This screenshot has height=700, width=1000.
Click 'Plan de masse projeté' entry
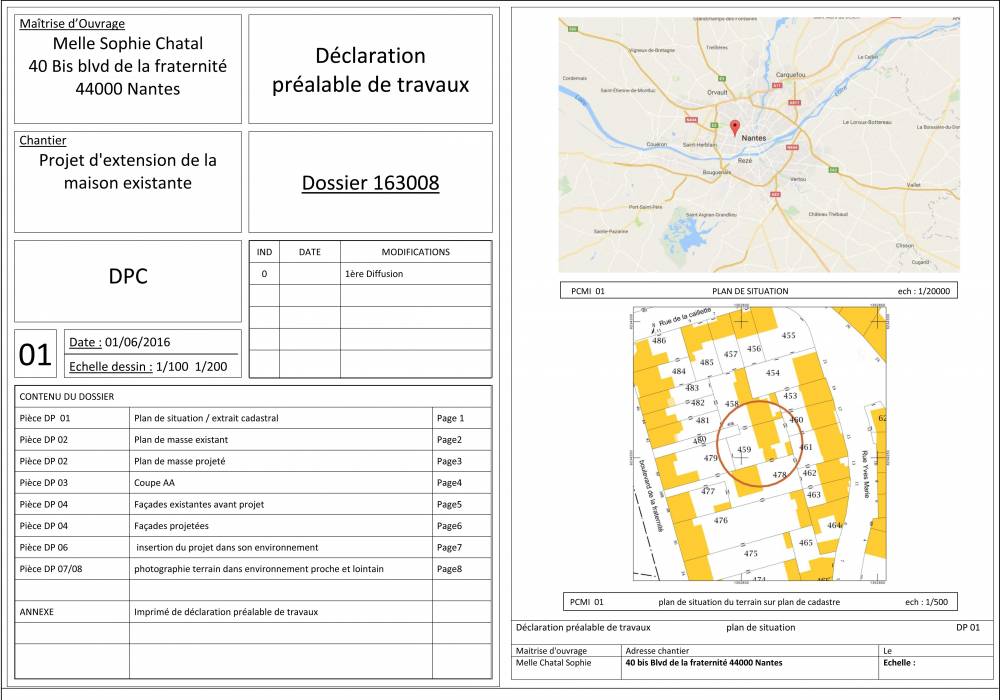click(x=179, y=461)
